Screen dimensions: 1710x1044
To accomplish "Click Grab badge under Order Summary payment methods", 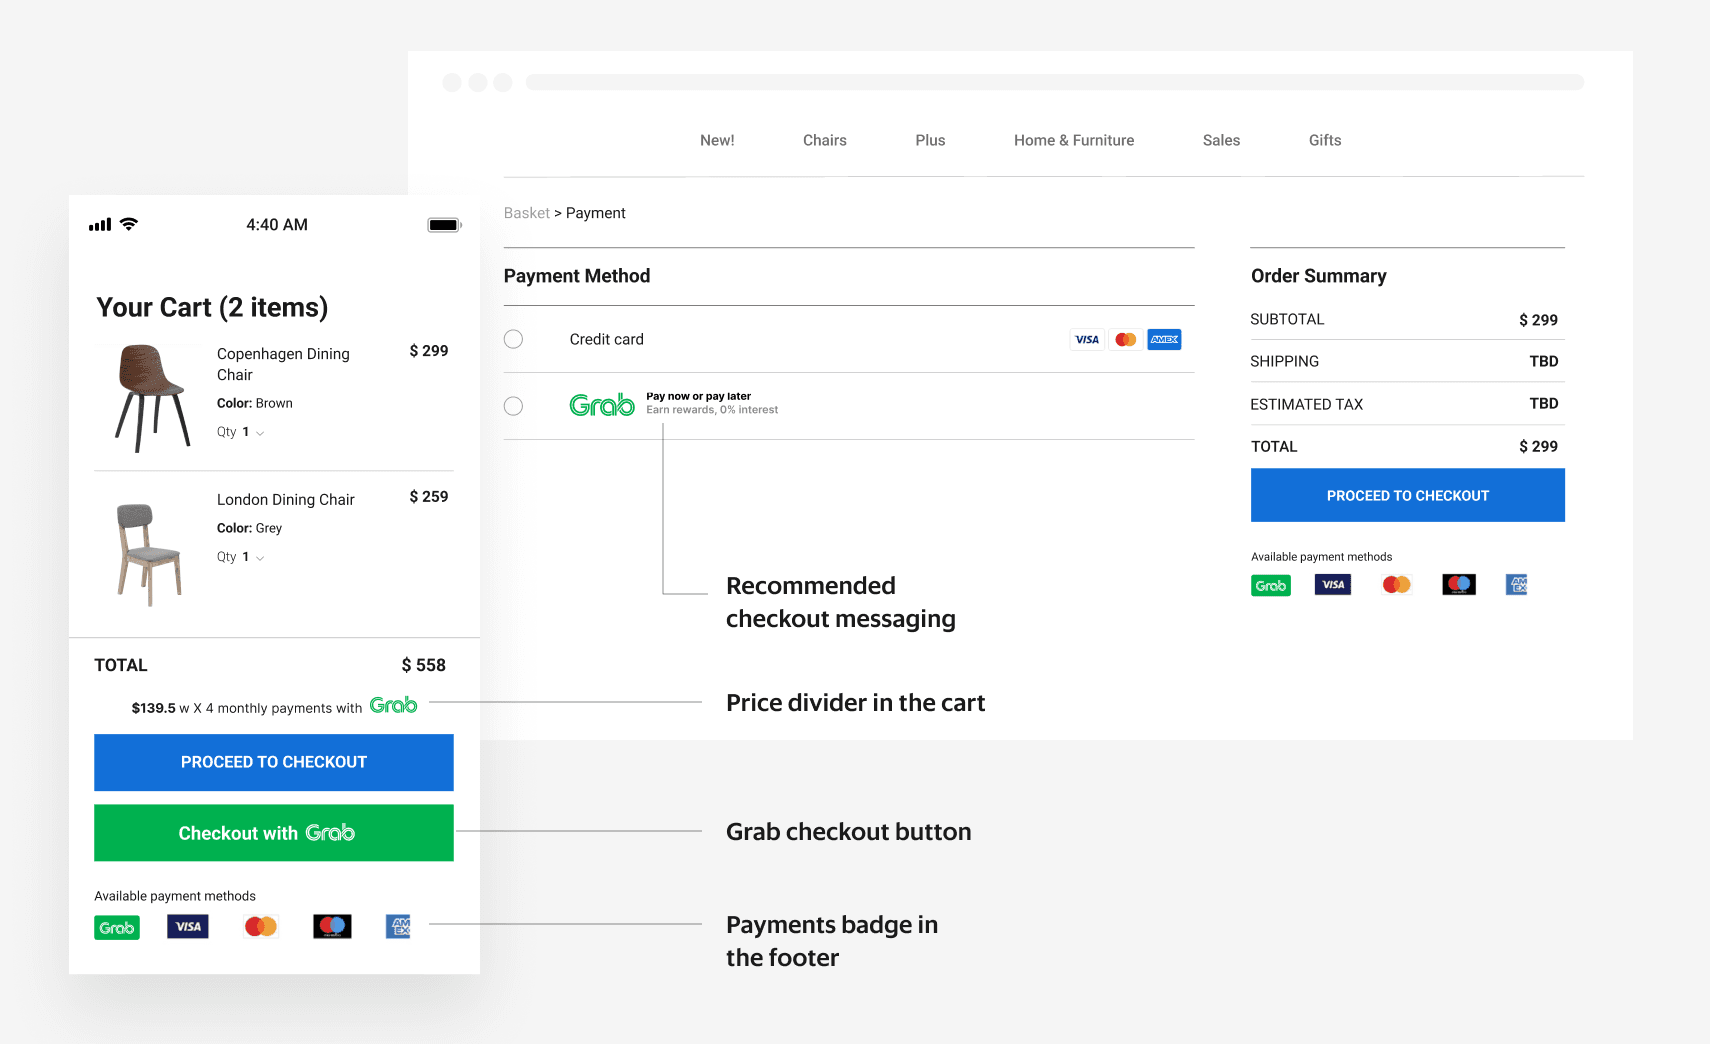I will click(1270, 586).
